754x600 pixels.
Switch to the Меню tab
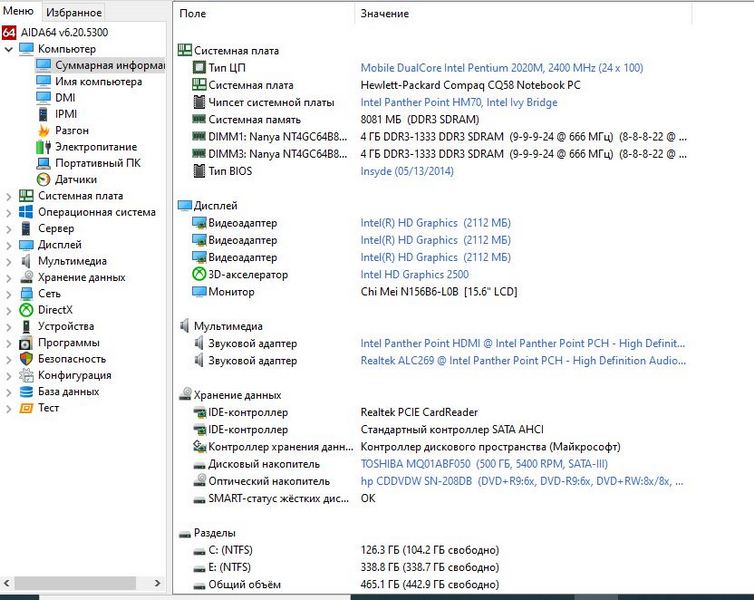click(18, 12)
